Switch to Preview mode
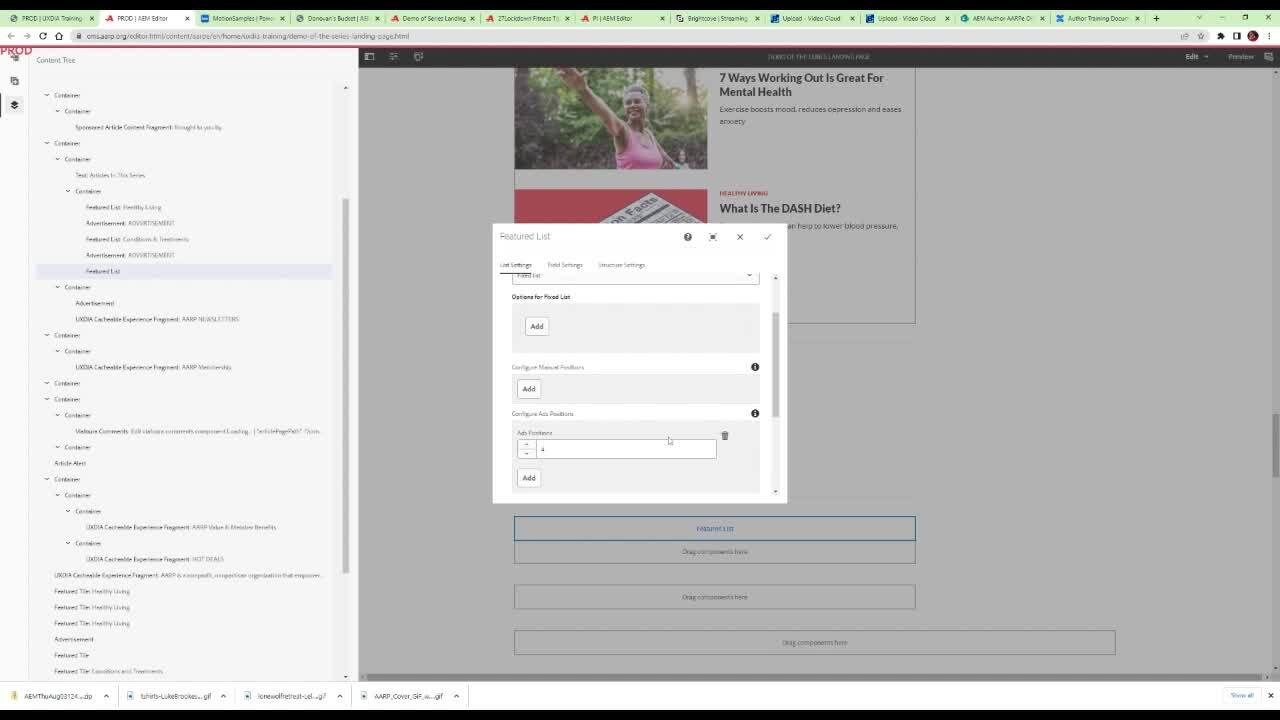The height and width of the screenshot is (720, 1280). coord(1241,56)
